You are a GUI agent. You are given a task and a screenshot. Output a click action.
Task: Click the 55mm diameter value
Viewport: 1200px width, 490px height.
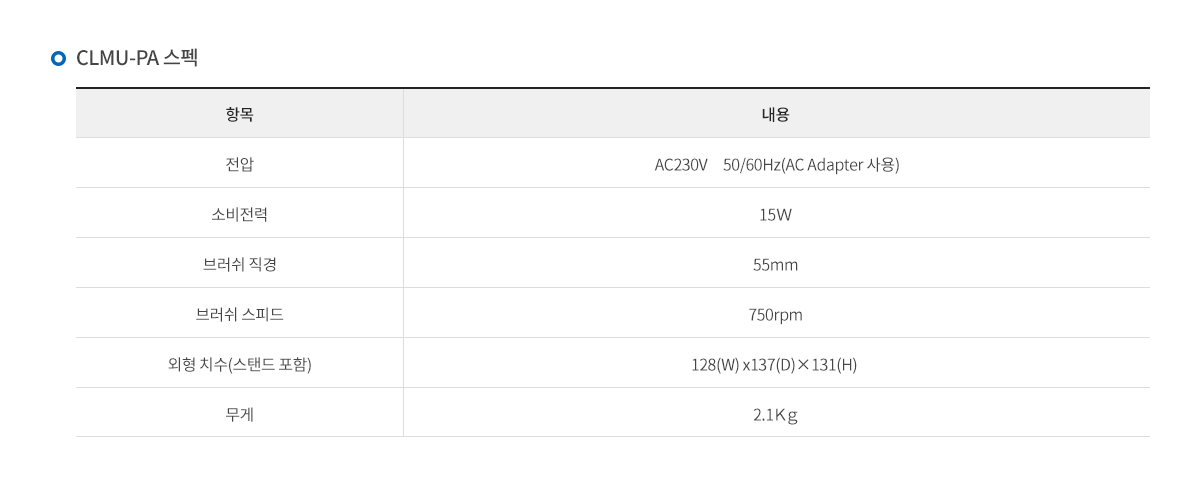(x=776, y=264)
